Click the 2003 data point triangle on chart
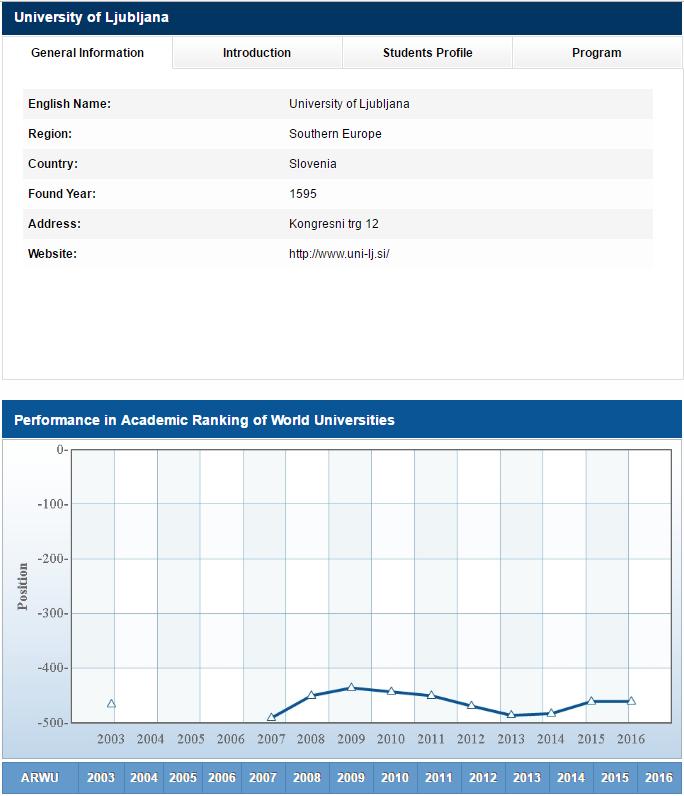This screenshot has height=796, width=684. (x=112, y=704)
